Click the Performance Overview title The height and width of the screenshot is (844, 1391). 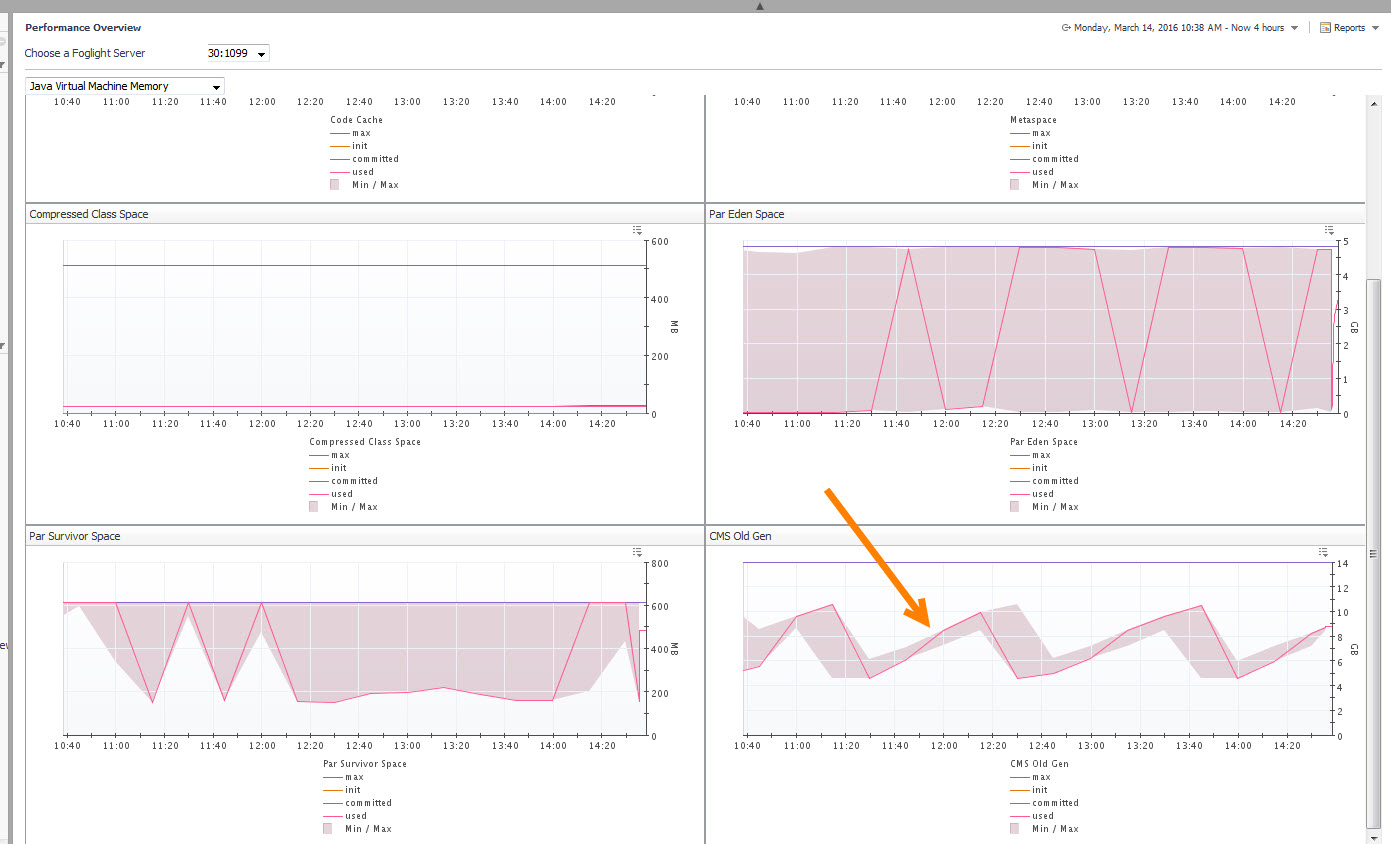pyautogui.click(x=83, y=28)
